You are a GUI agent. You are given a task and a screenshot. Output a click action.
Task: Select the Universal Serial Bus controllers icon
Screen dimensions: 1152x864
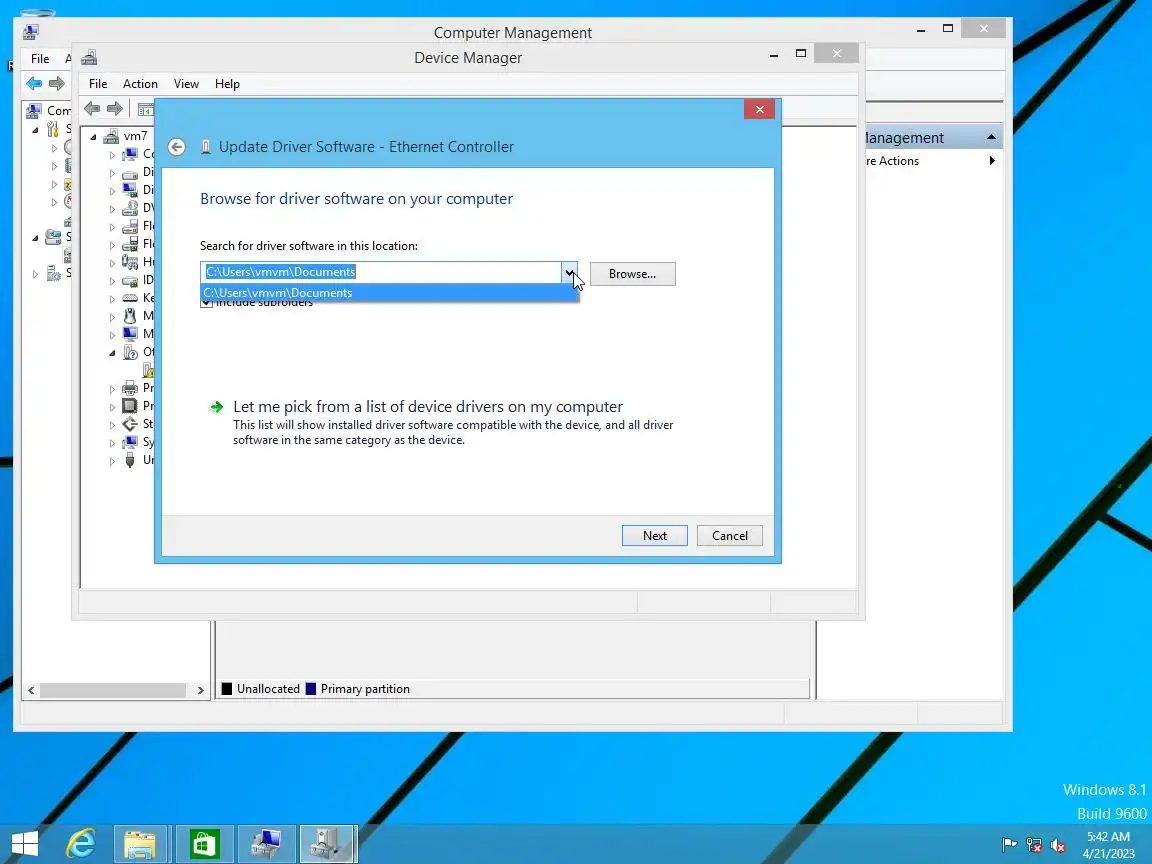[130, 461]
